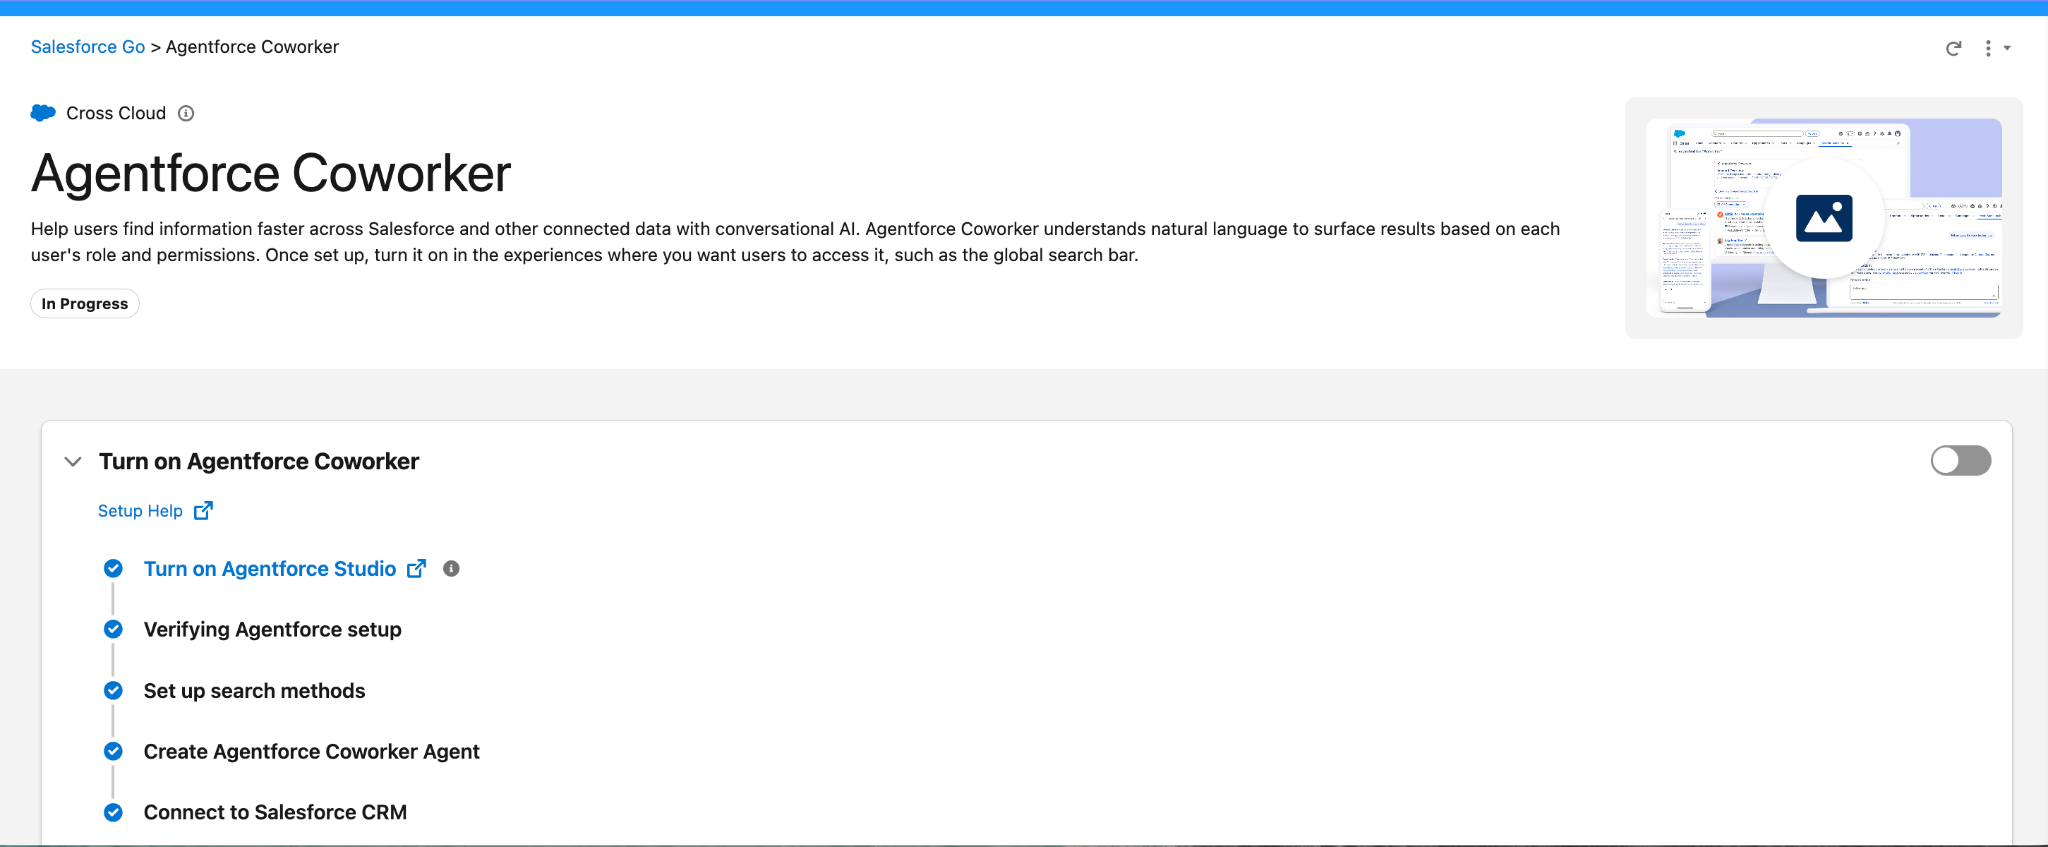Click the checkmark beside Create Agentforce Coworker Agent
The width and height of the screenshot is (2048, 847).
[114, 752]
